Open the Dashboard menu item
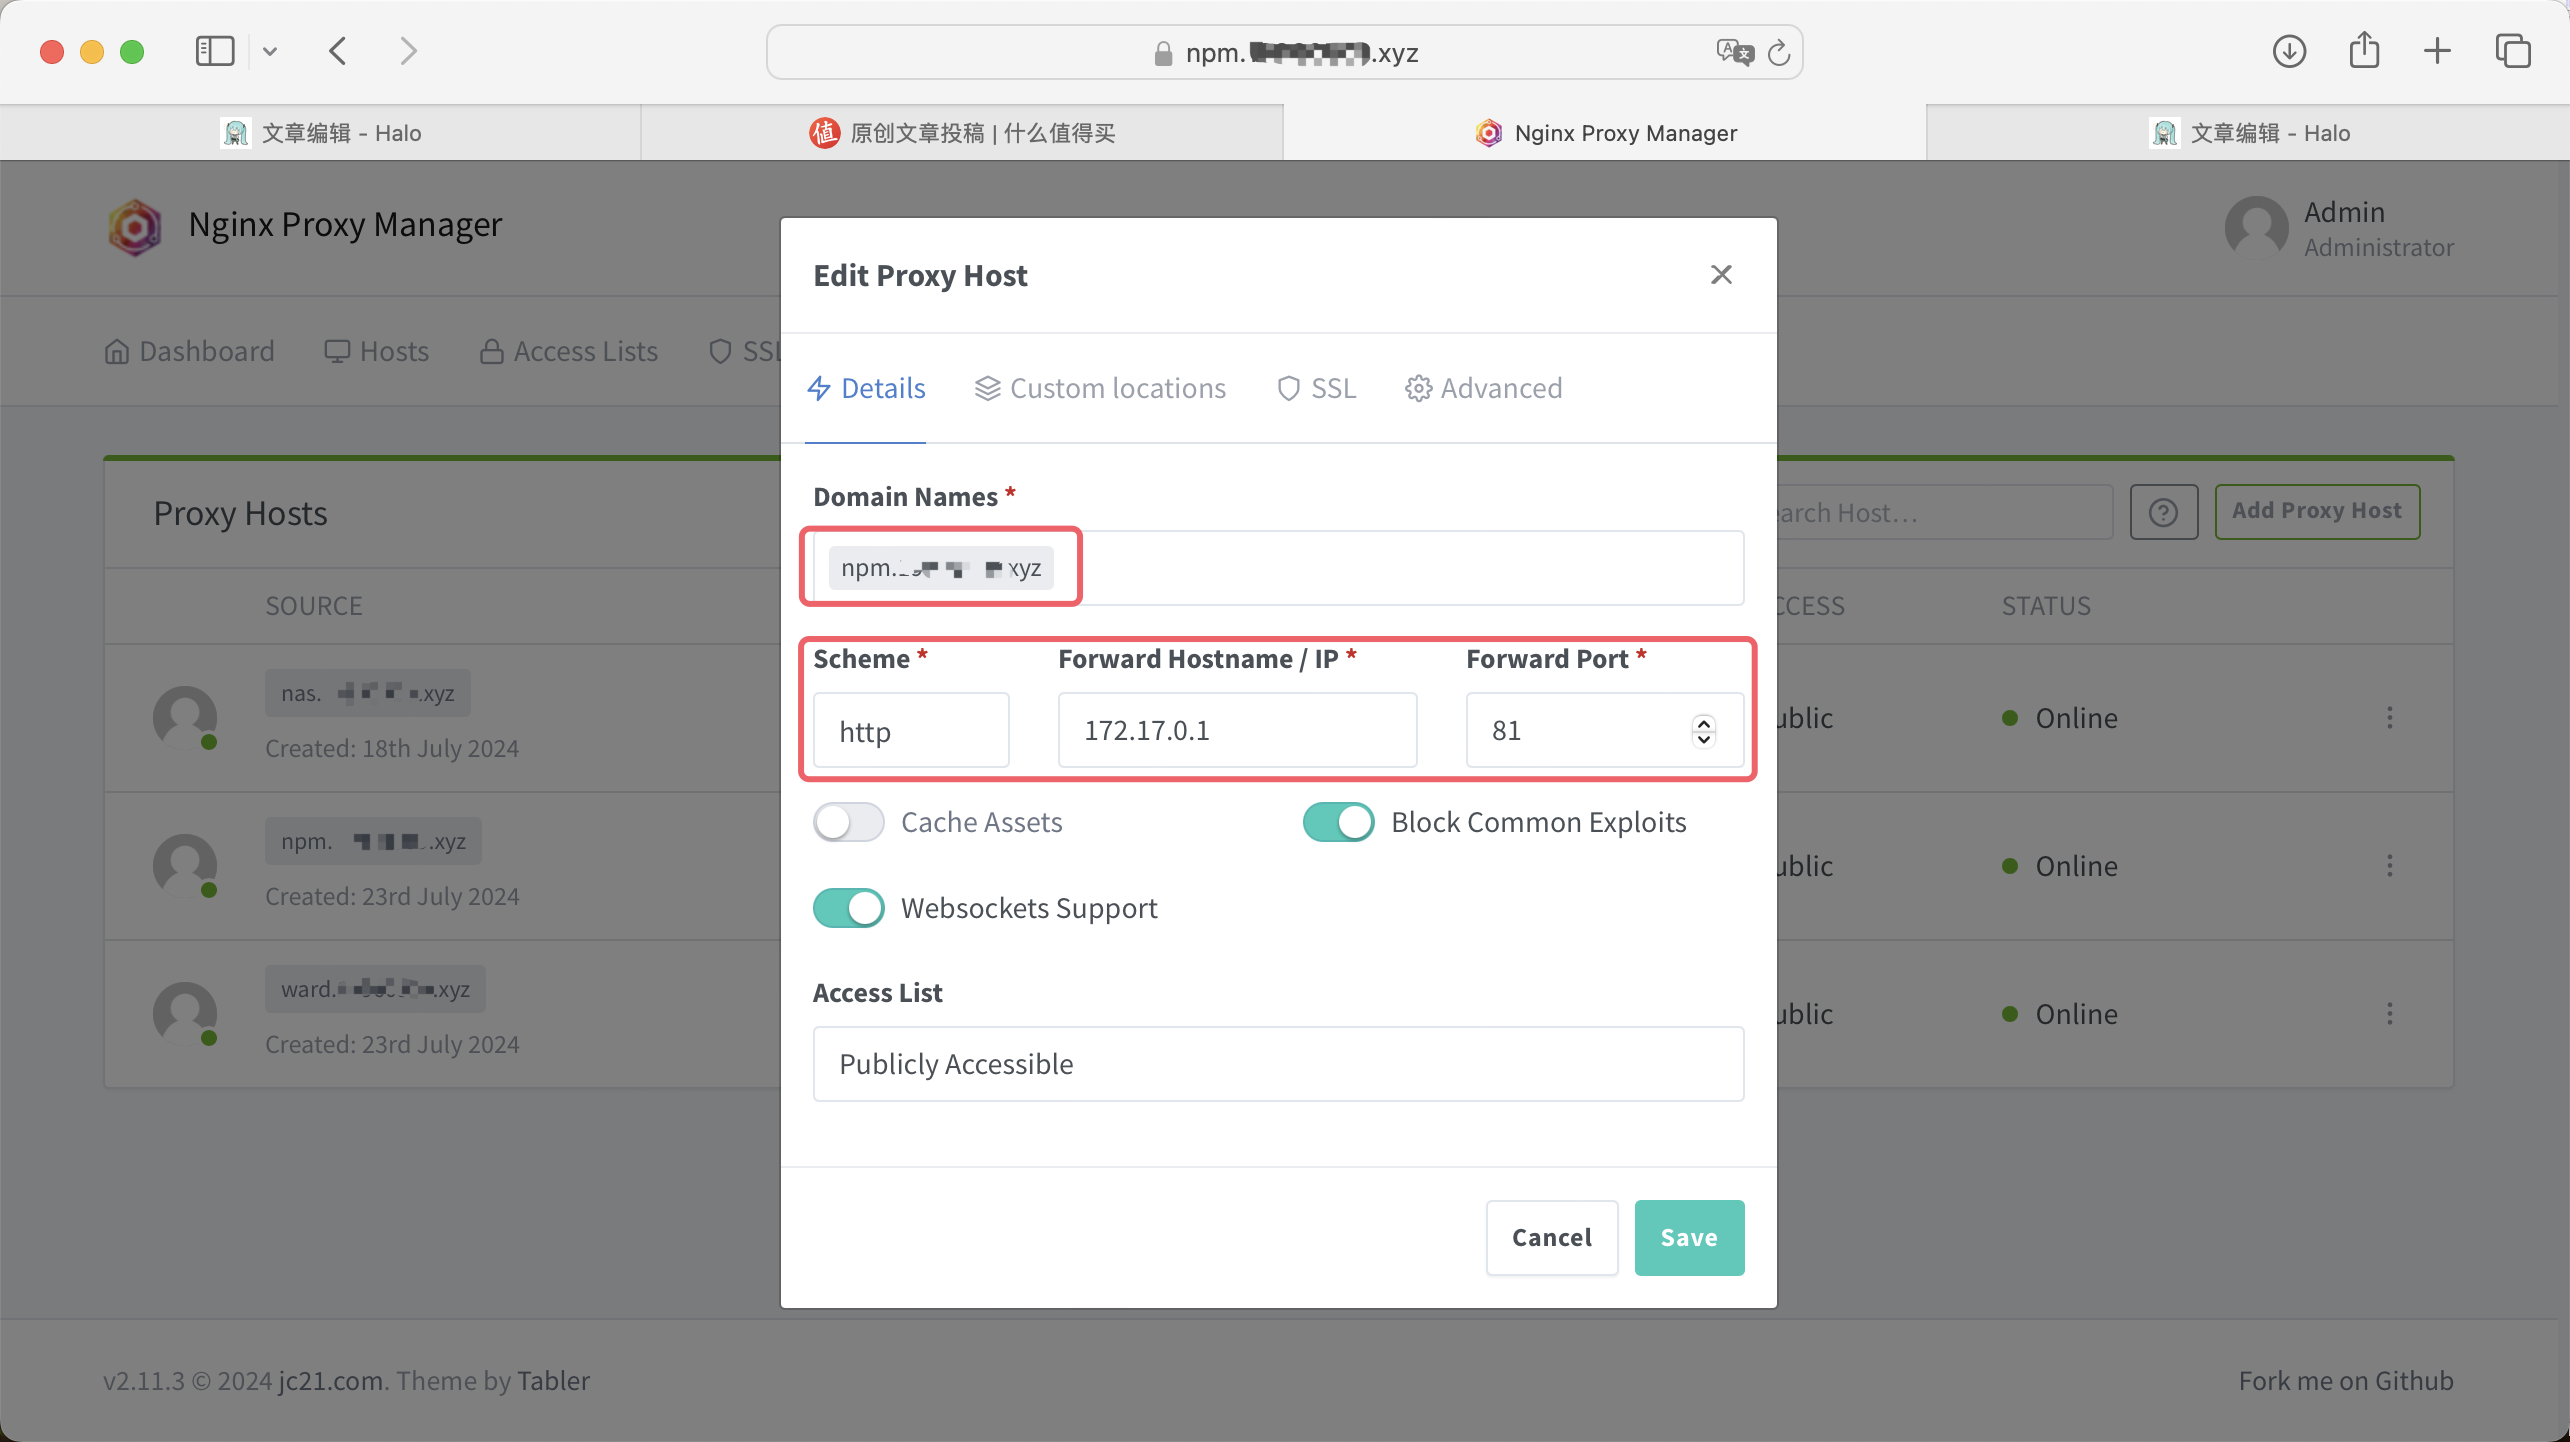Image resolution: width=2570 pixels, height=1442 pixels. pos(189,352)
